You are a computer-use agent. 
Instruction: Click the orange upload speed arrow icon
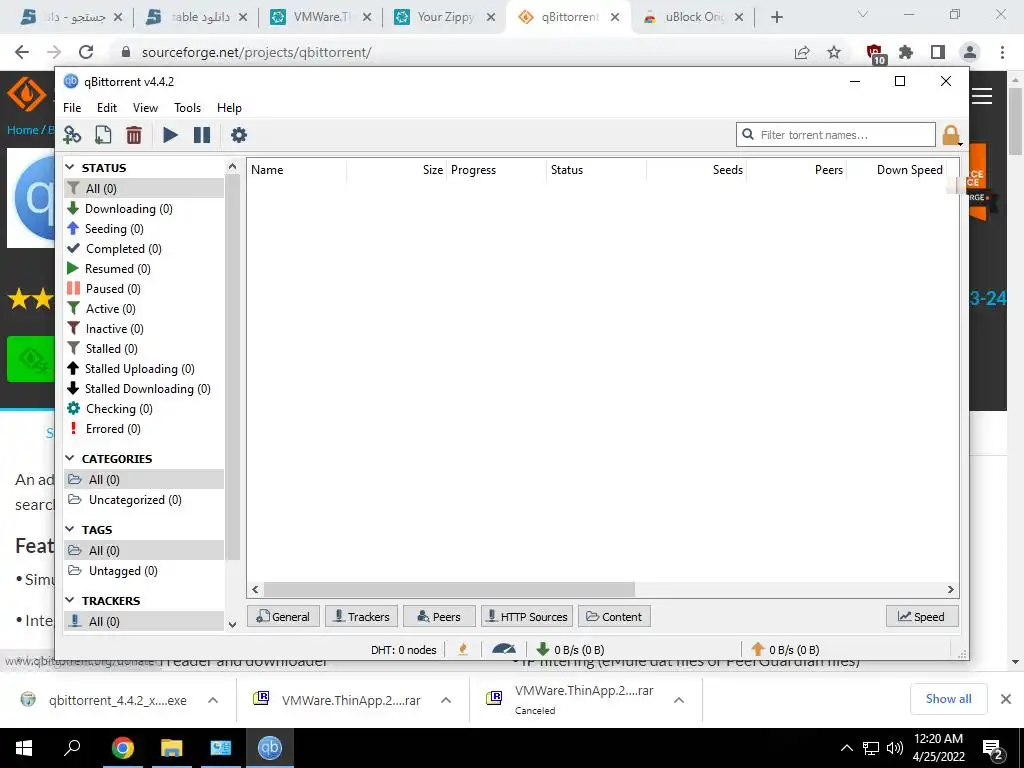click(758, 649)
